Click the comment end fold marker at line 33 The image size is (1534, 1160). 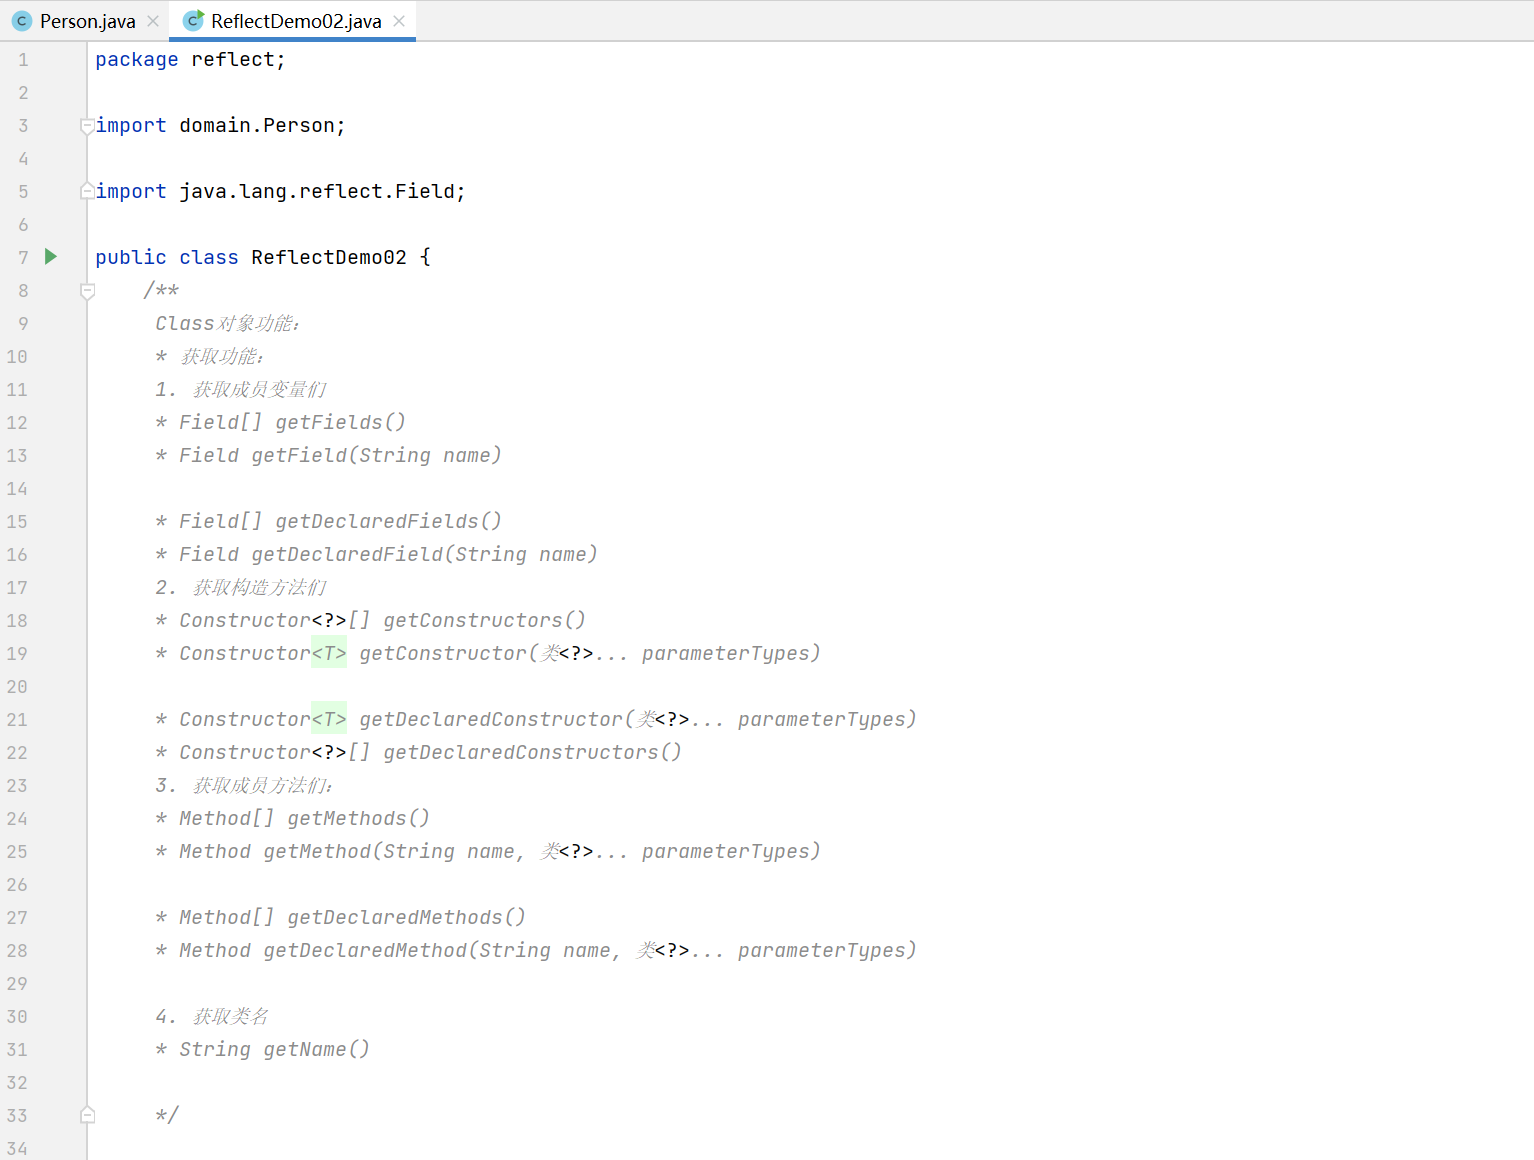click(87, 1115)
